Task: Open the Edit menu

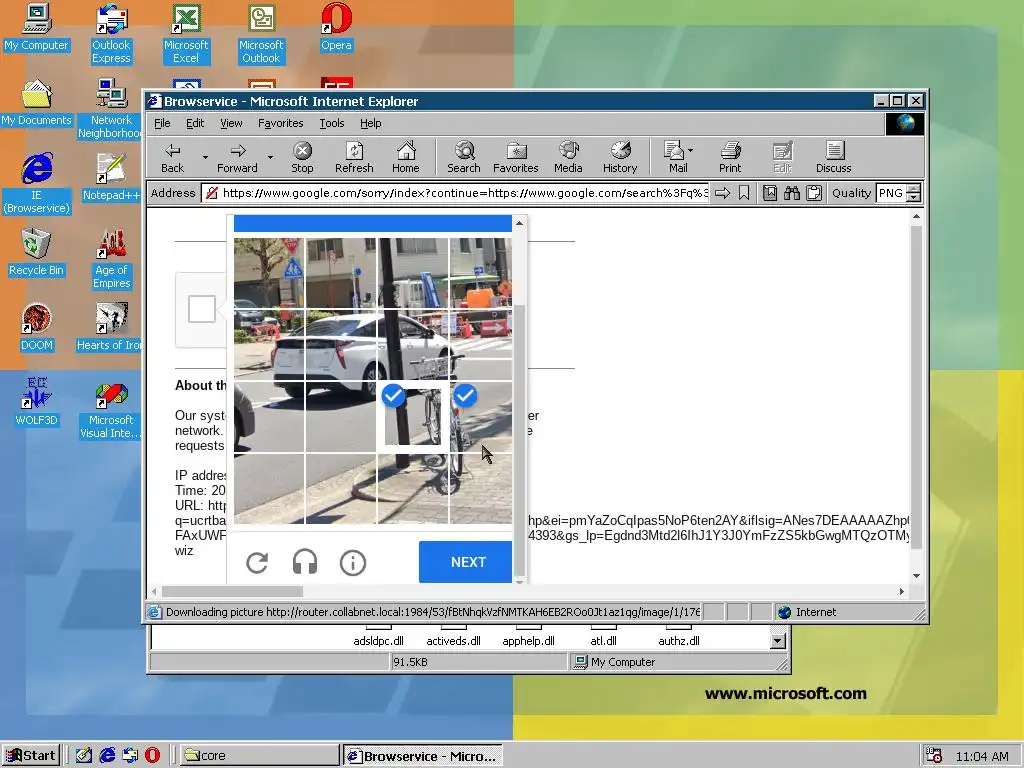Action: pos(195,123)
